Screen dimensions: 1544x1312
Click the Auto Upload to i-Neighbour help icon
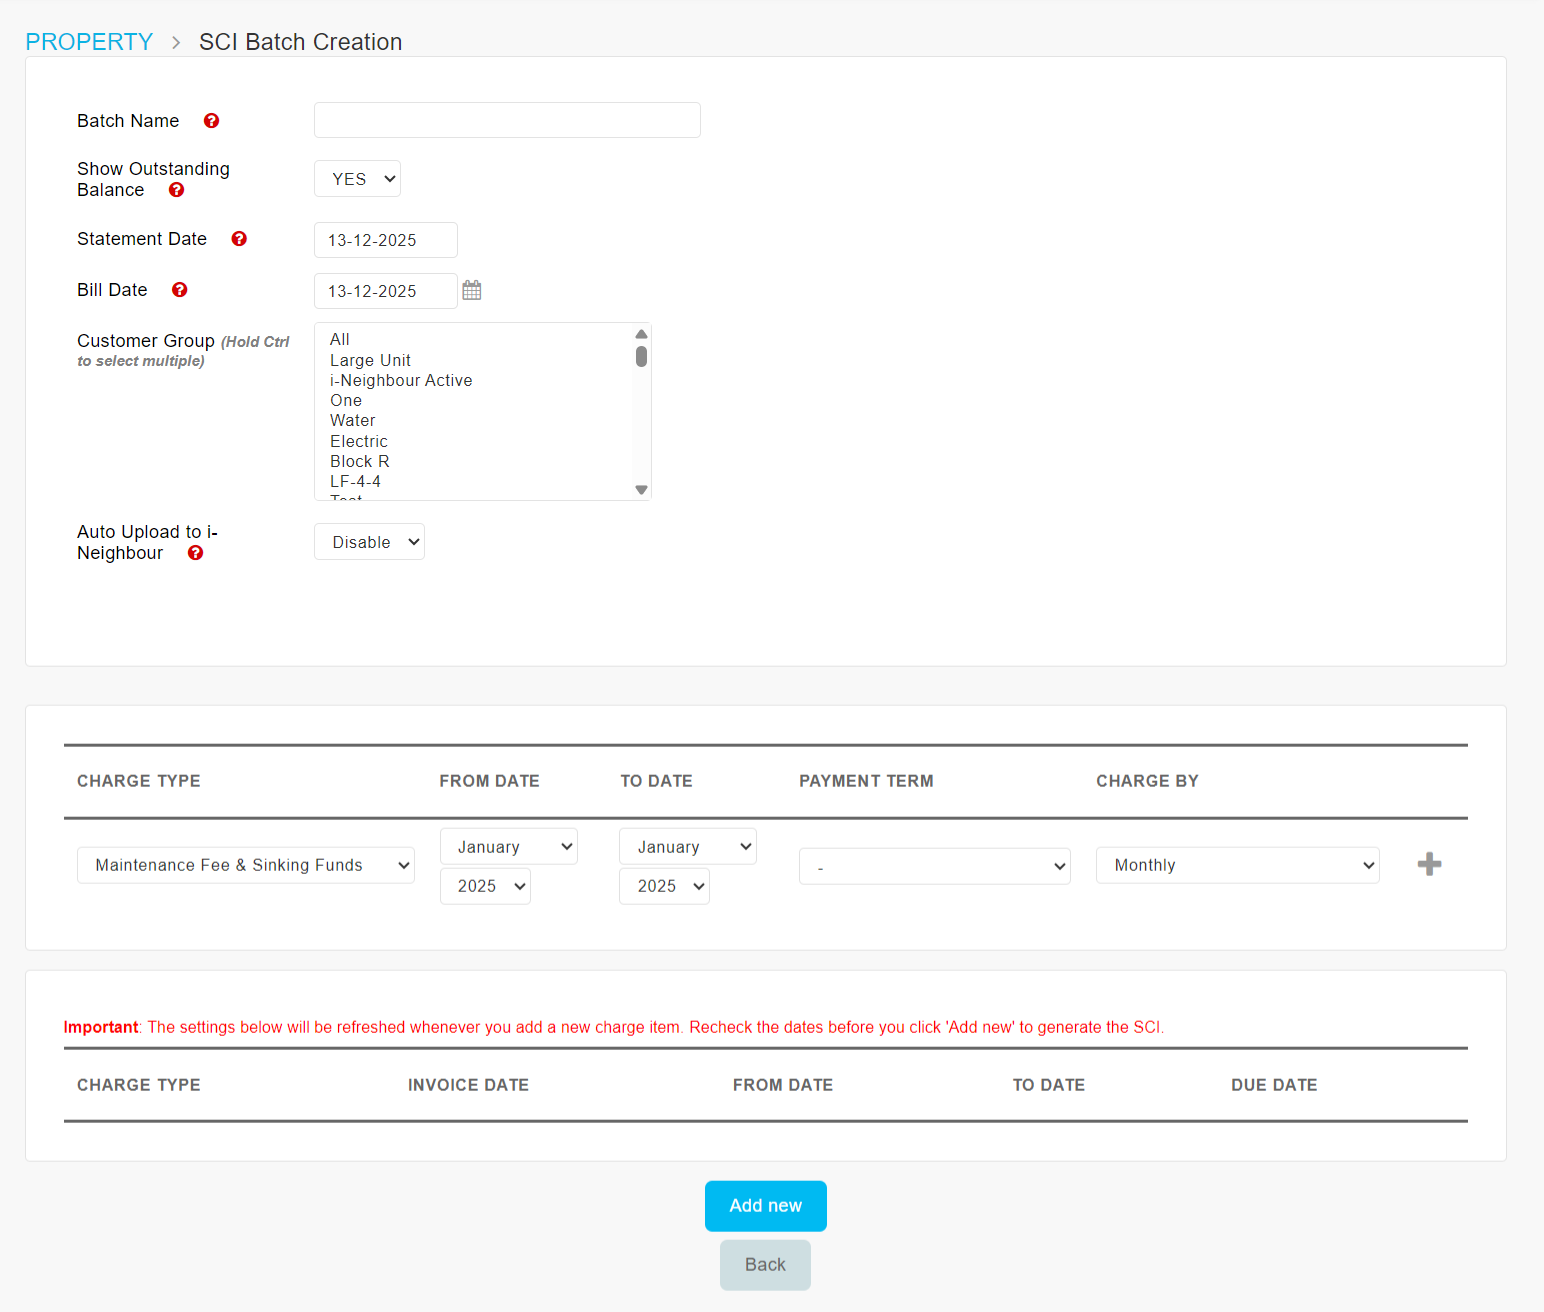click(196, 553)
